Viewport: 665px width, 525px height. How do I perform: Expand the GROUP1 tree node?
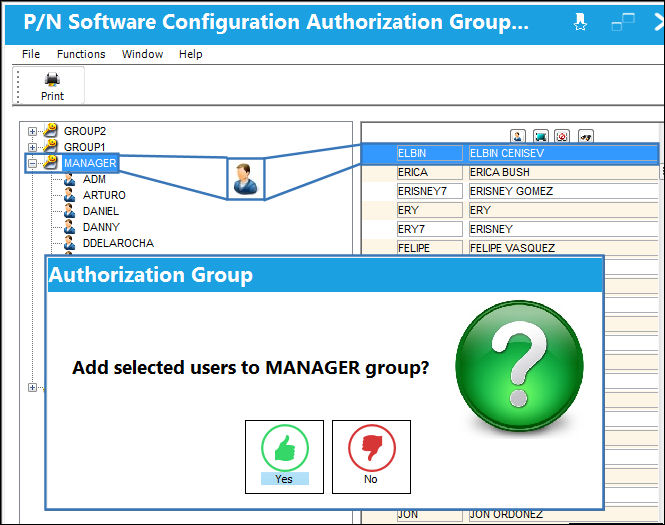tap(32, 147)
